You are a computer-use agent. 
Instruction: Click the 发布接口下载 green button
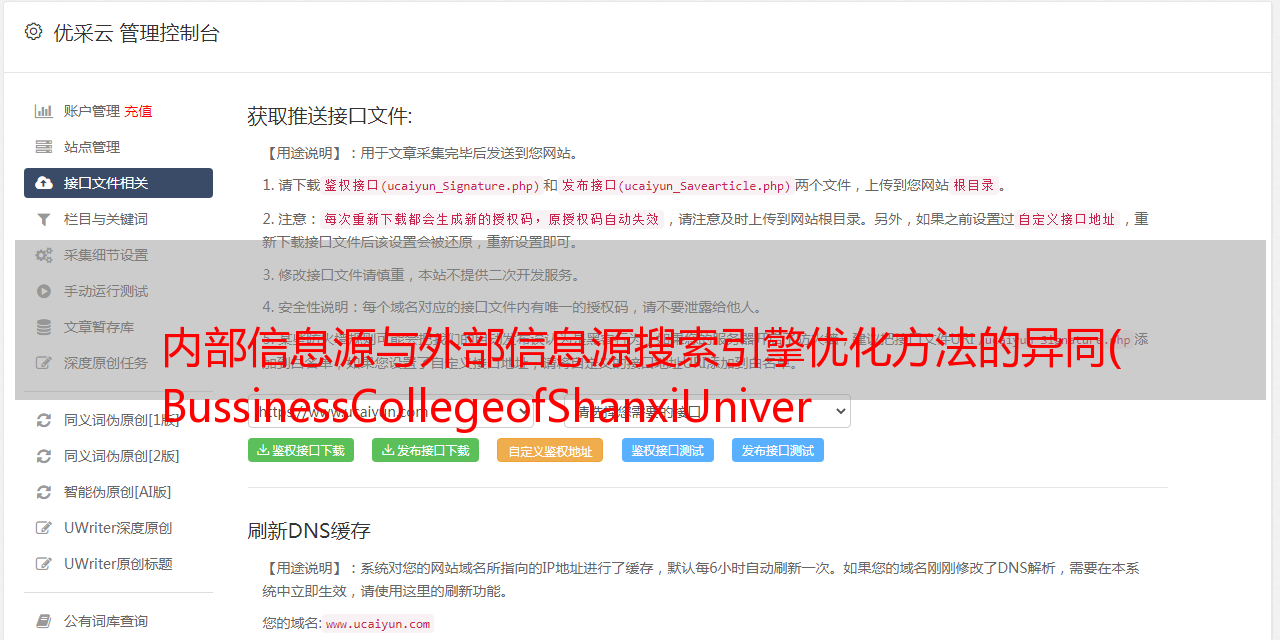(x=425, y=450)
